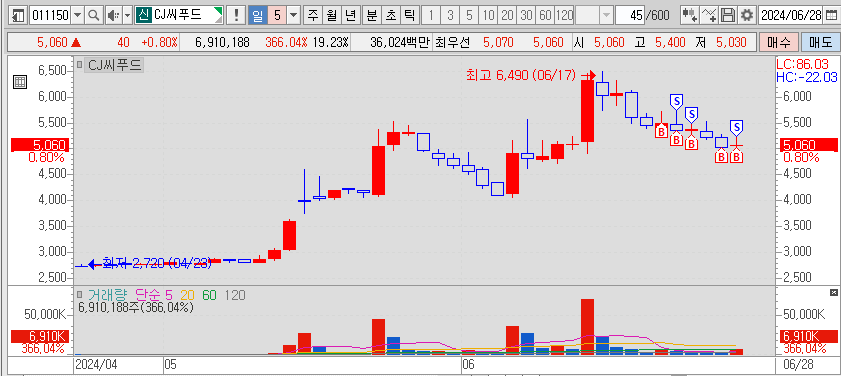841x376 pixels.
Task: Open chart settings gear icon
Action: pyautogui.click(x=747, y=15)
